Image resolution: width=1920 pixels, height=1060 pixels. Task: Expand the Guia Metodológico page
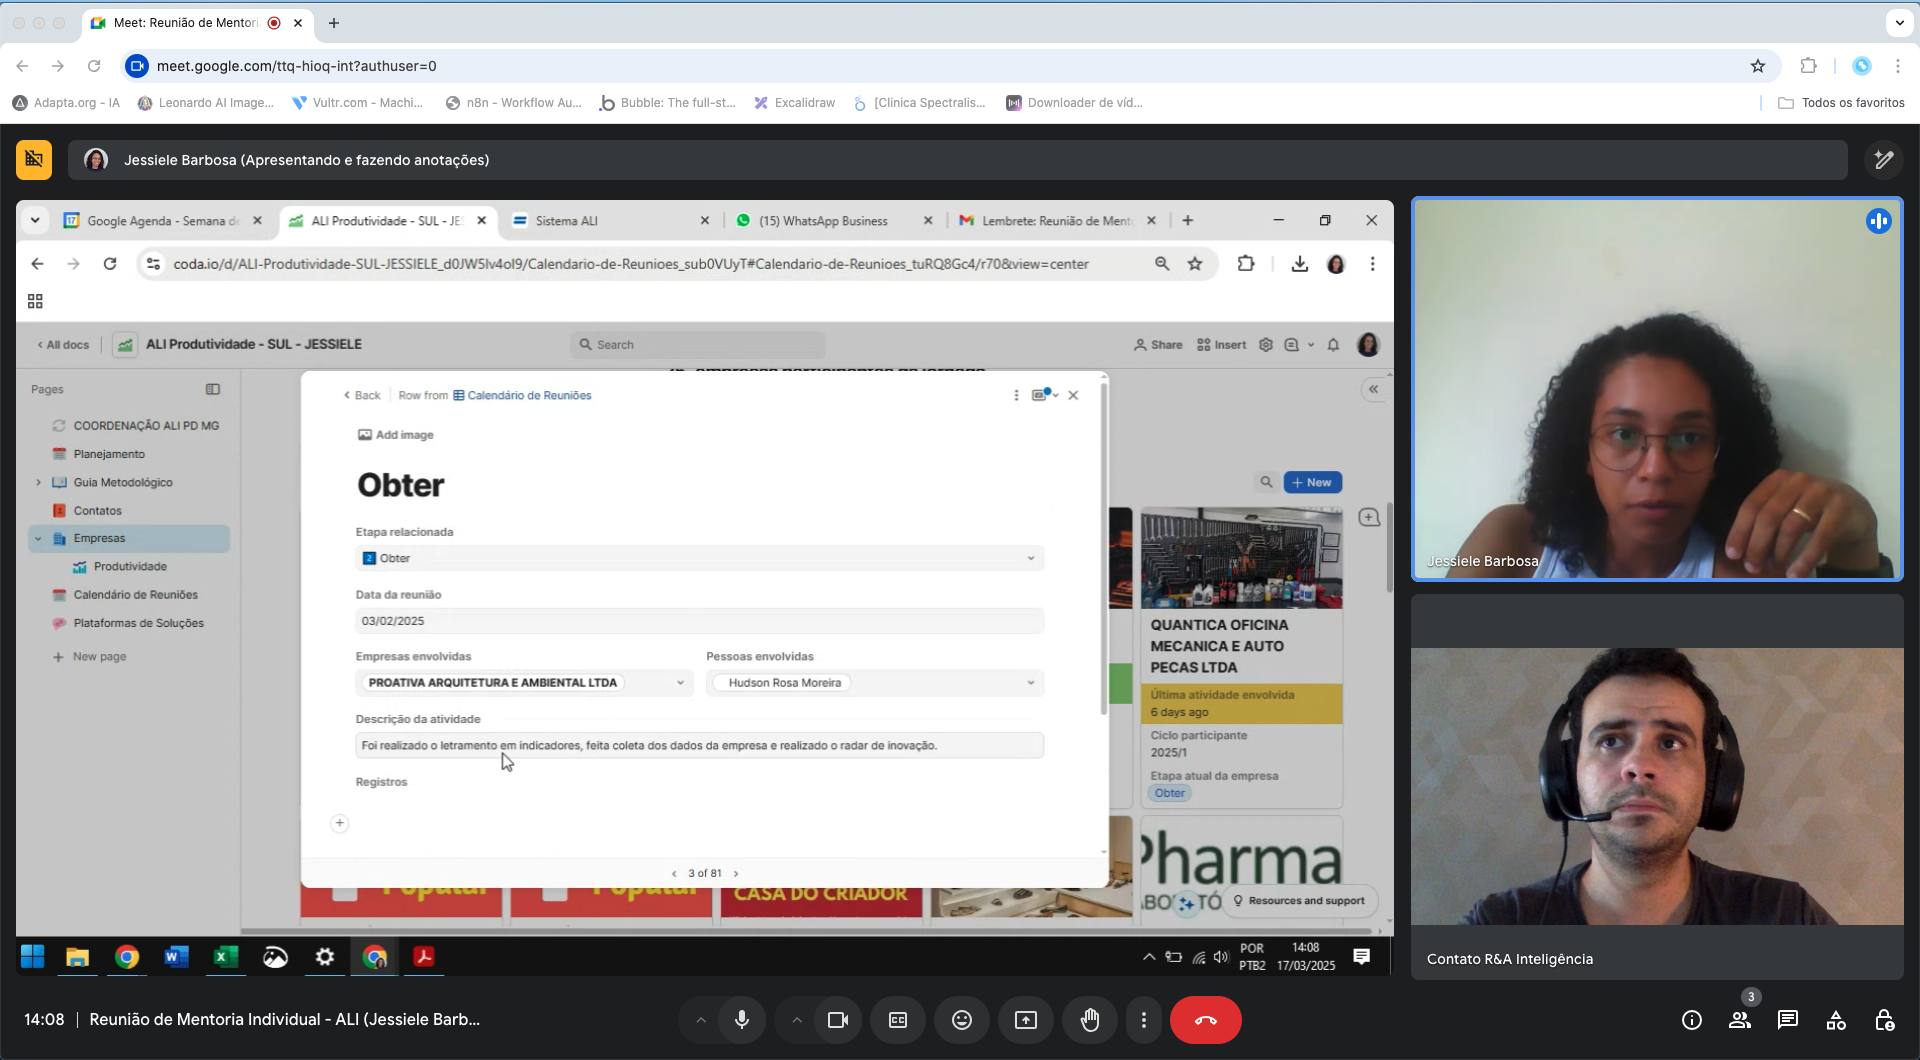(39, 482)
